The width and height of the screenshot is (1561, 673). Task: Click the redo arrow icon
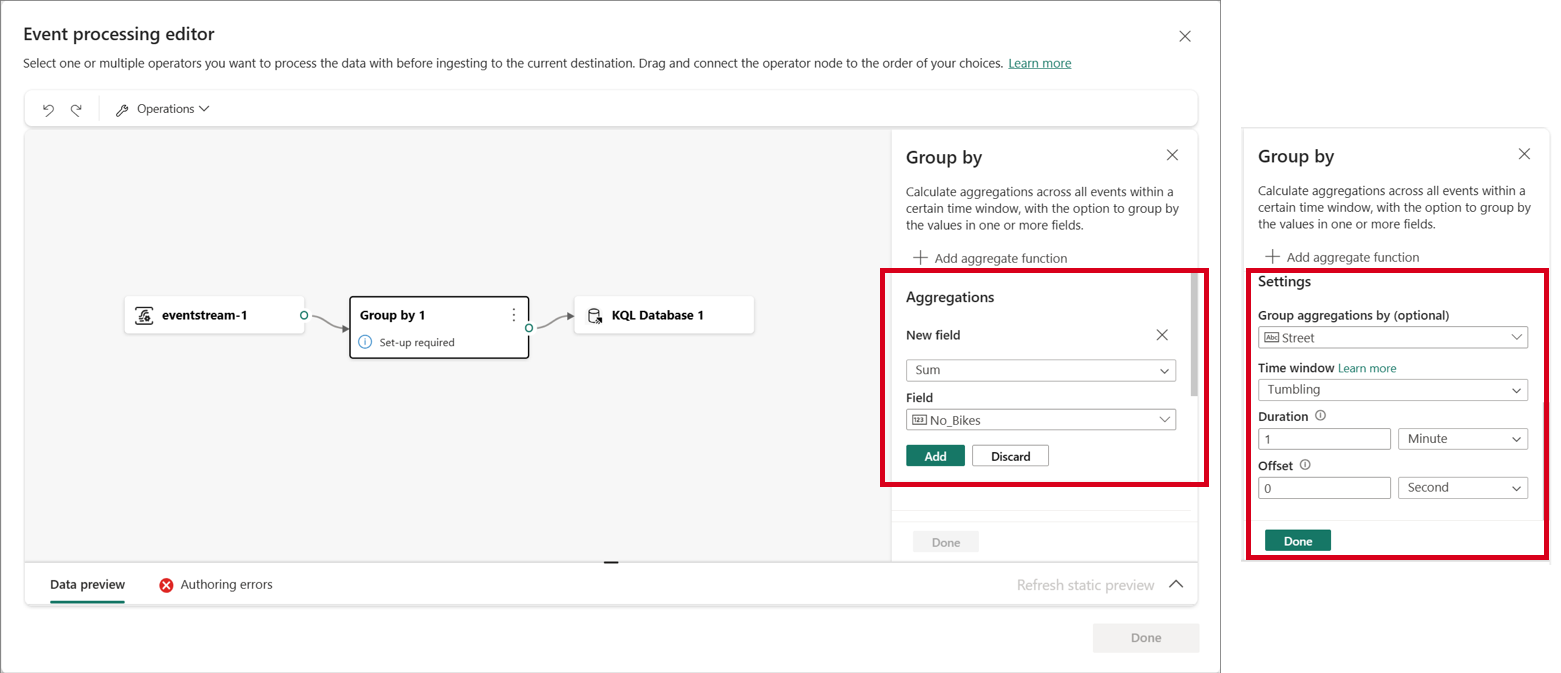tap(76, 110)
